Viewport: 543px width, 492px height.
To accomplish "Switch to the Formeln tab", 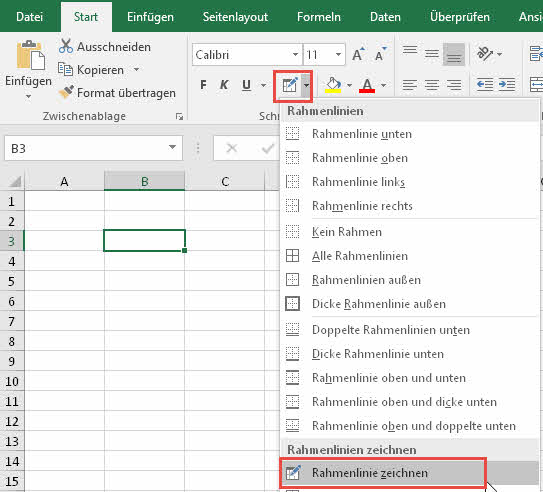I will click(319, 17).
